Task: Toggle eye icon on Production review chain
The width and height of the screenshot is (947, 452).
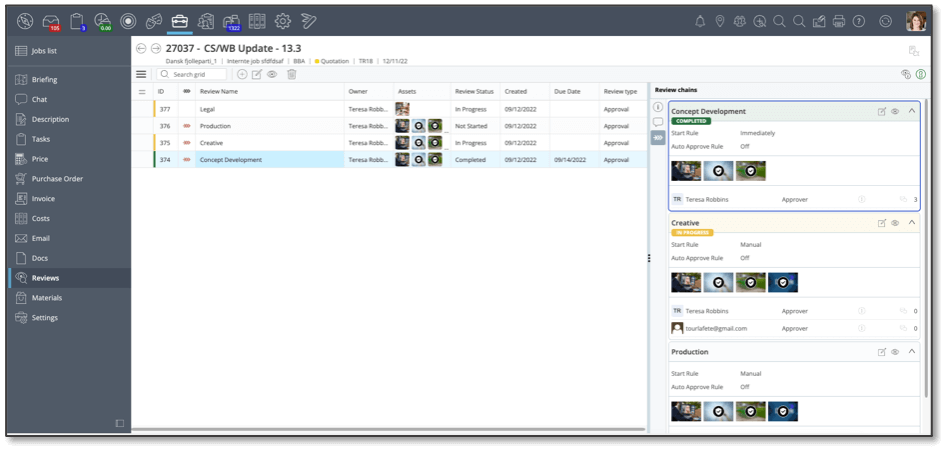Action: coord(895,352)
